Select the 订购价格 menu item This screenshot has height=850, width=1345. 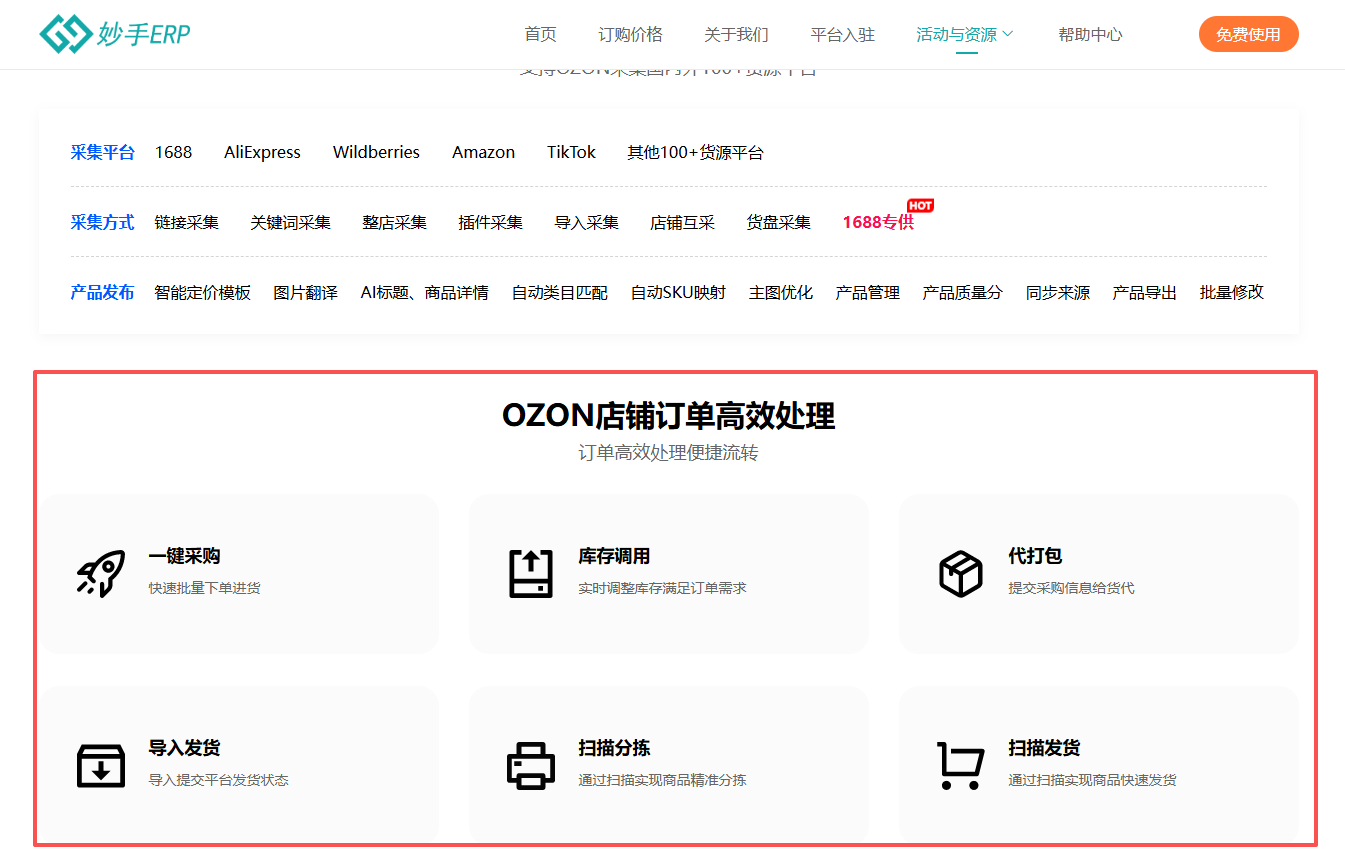click(629, 33)
